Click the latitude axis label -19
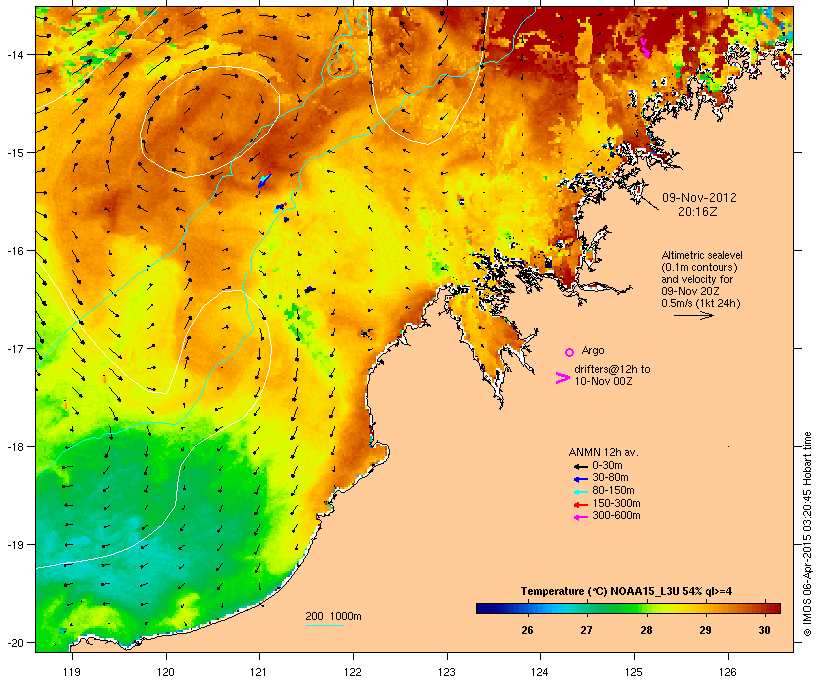 [15, 545]
